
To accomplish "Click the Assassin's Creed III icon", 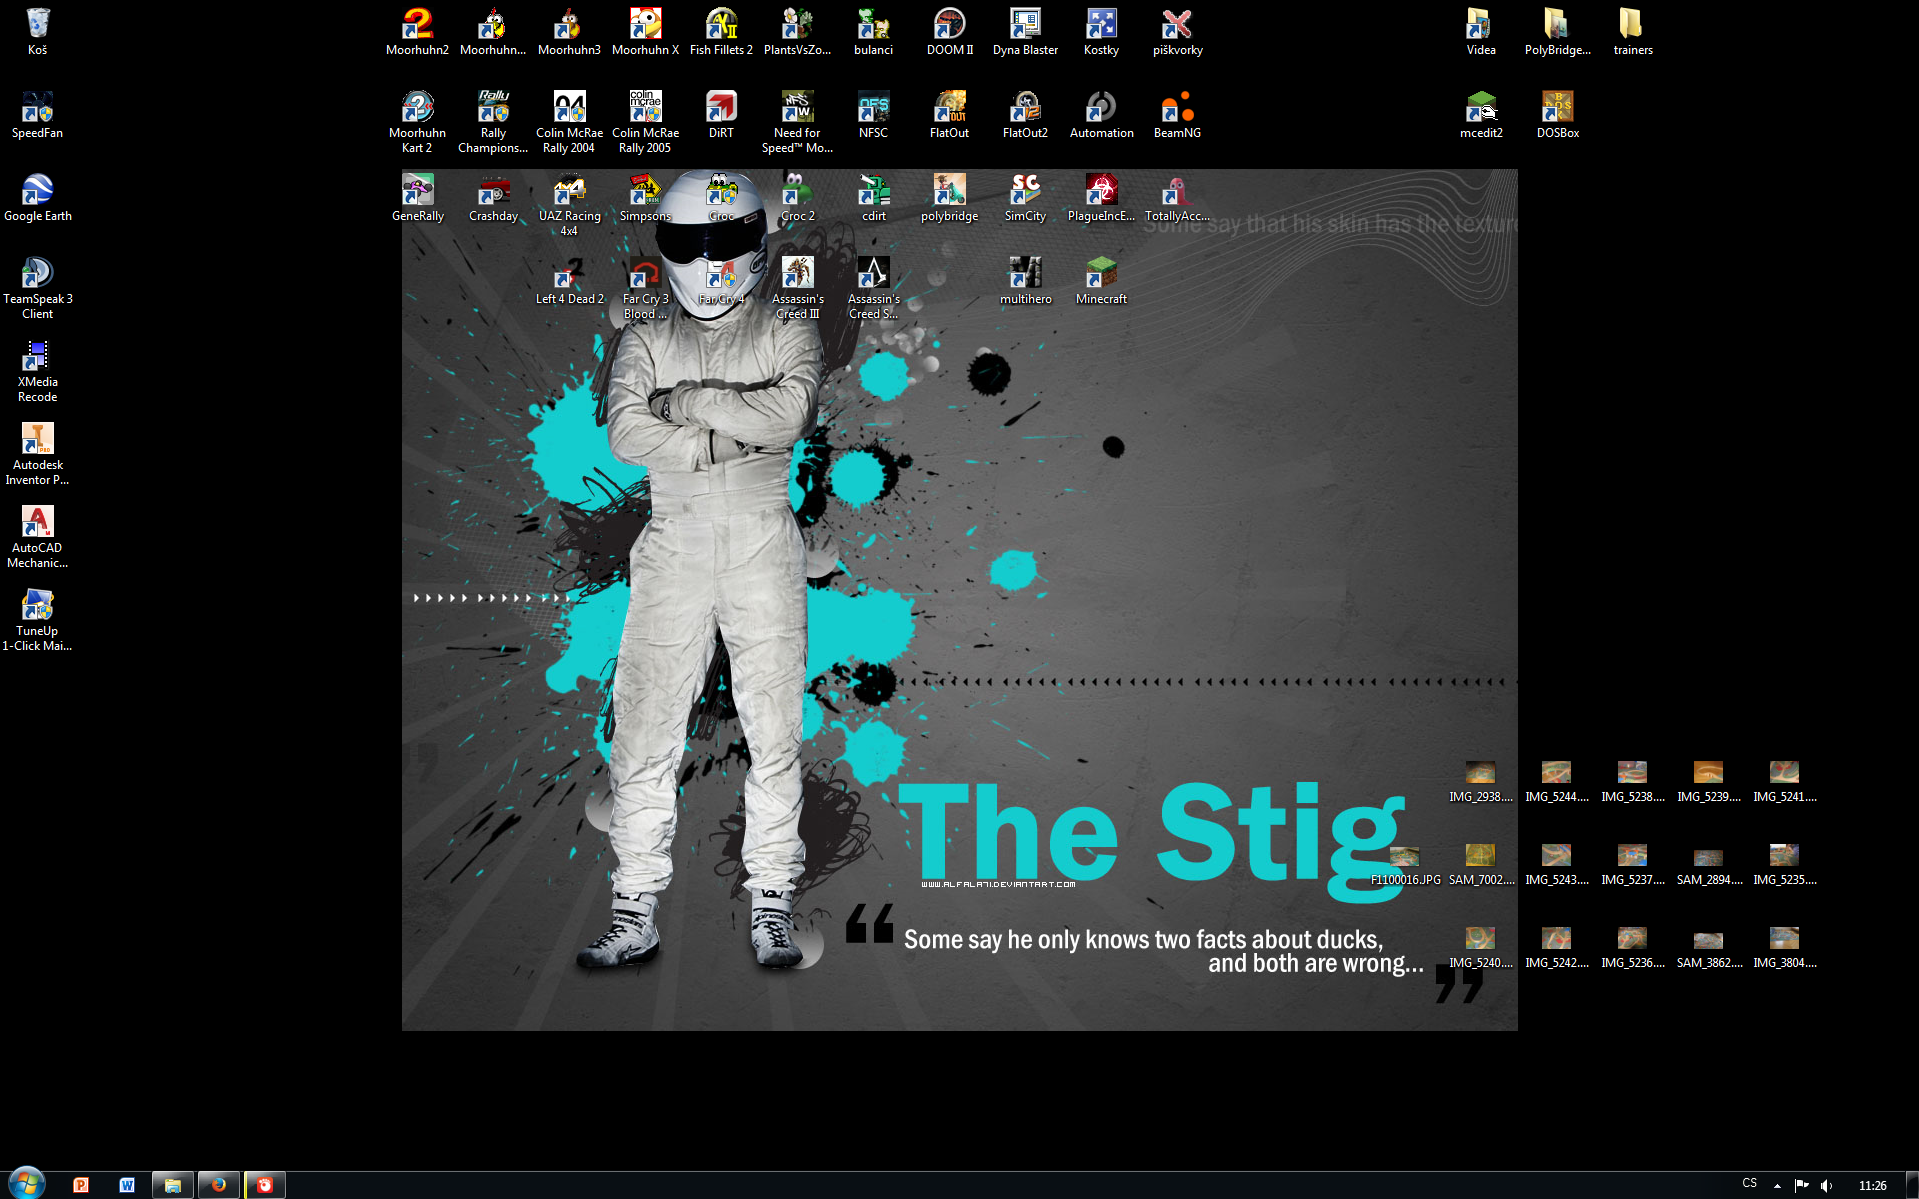I will click(x=797, y=288).
